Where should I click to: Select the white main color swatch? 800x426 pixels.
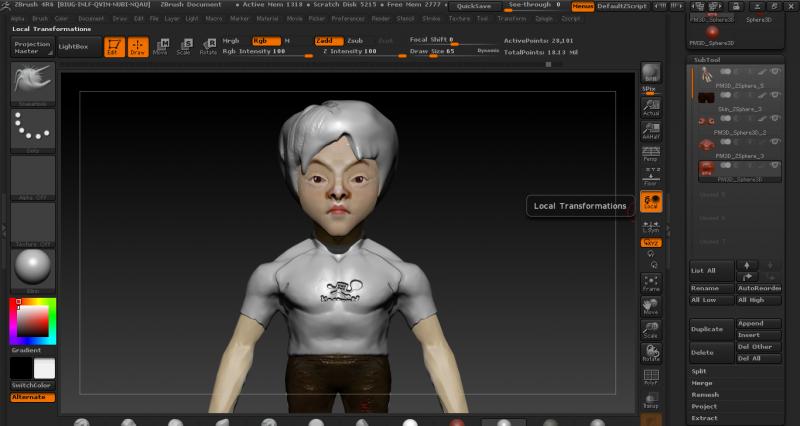44,368
